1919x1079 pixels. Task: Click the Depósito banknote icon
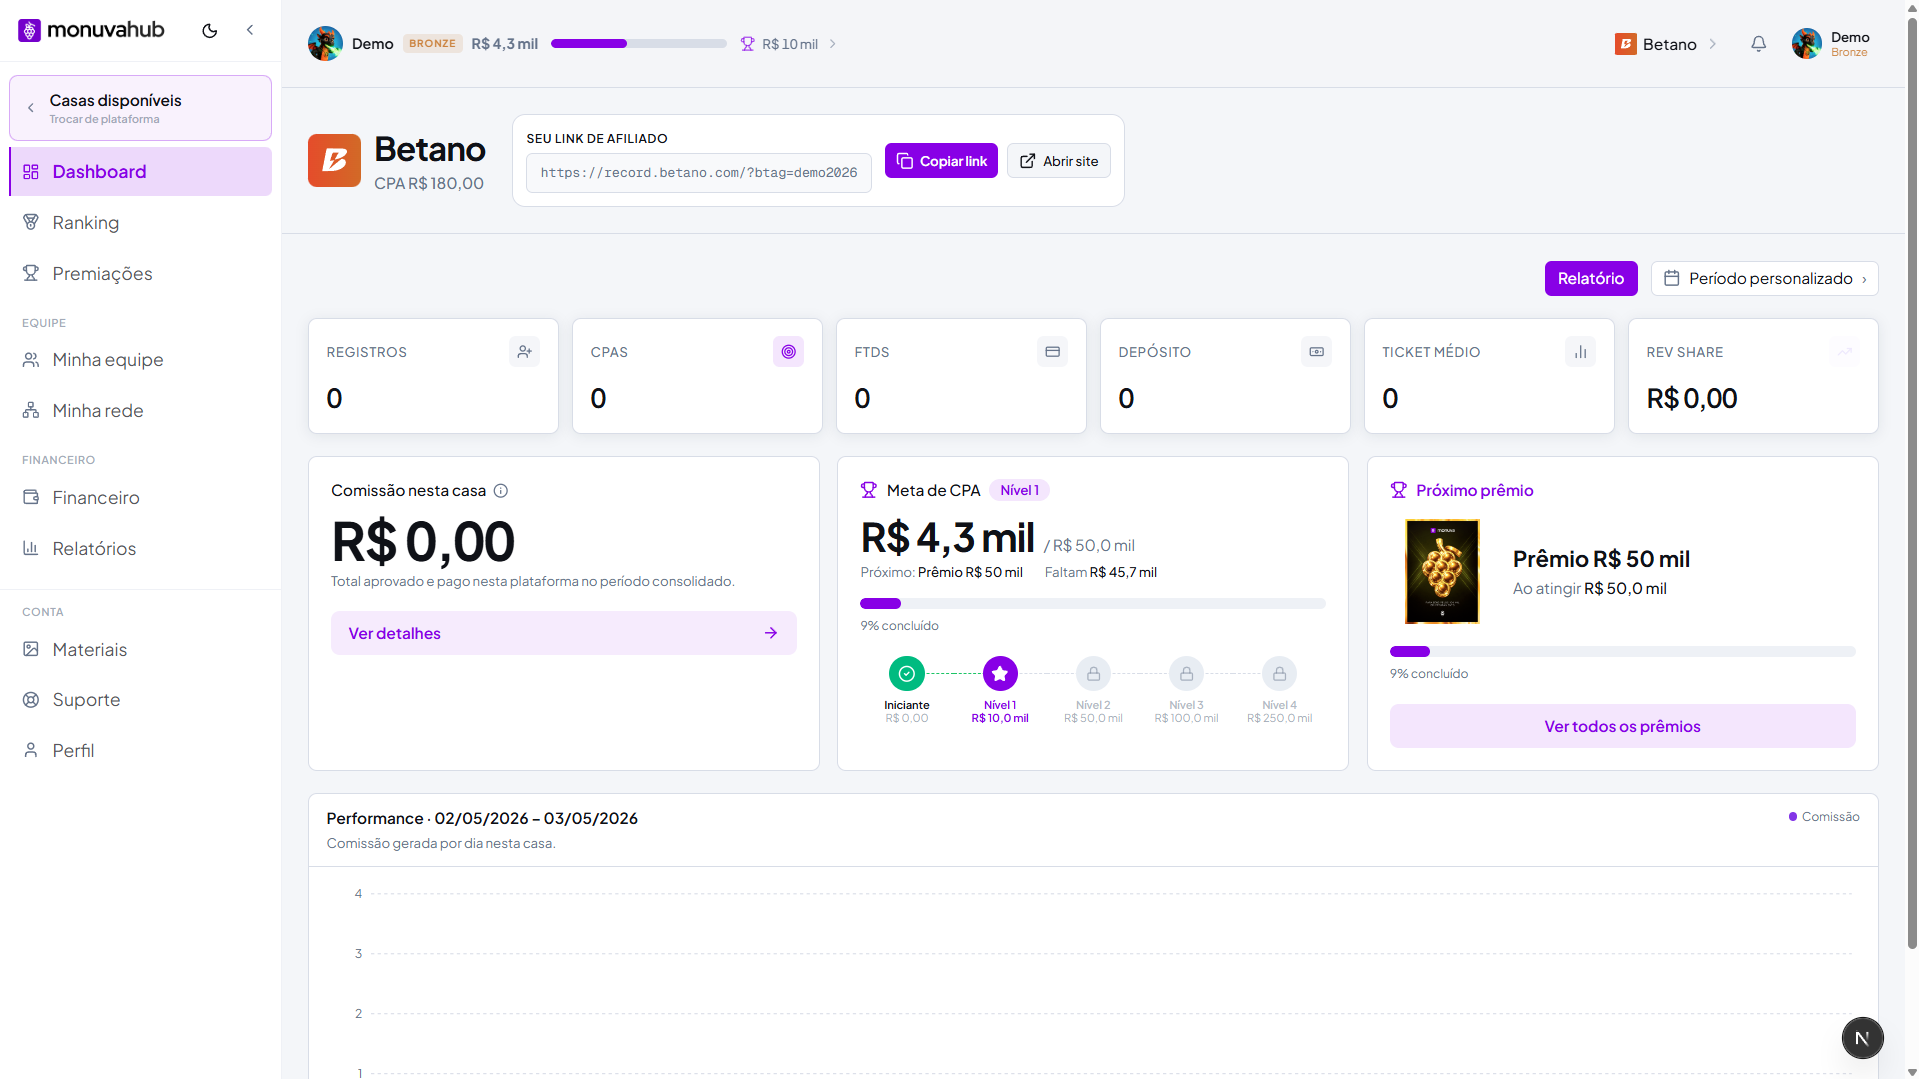(1316, 352)
